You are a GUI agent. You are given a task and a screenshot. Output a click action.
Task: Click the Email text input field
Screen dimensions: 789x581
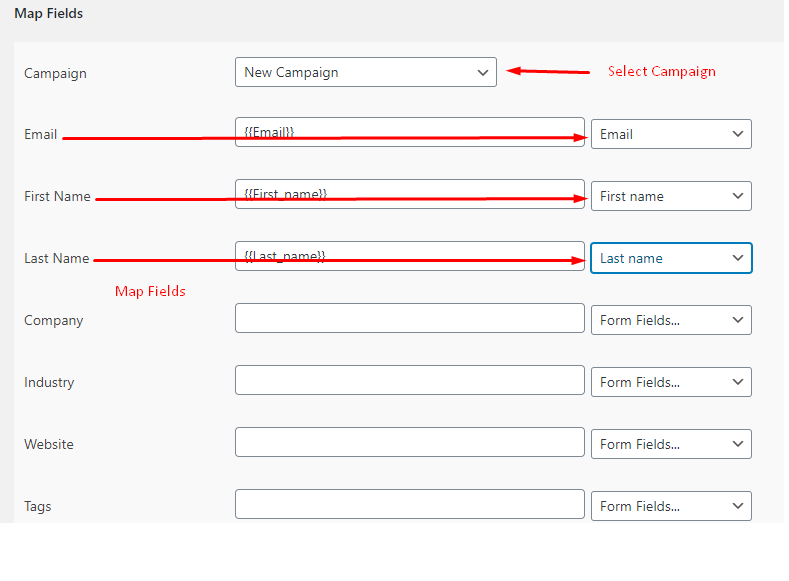410,132
